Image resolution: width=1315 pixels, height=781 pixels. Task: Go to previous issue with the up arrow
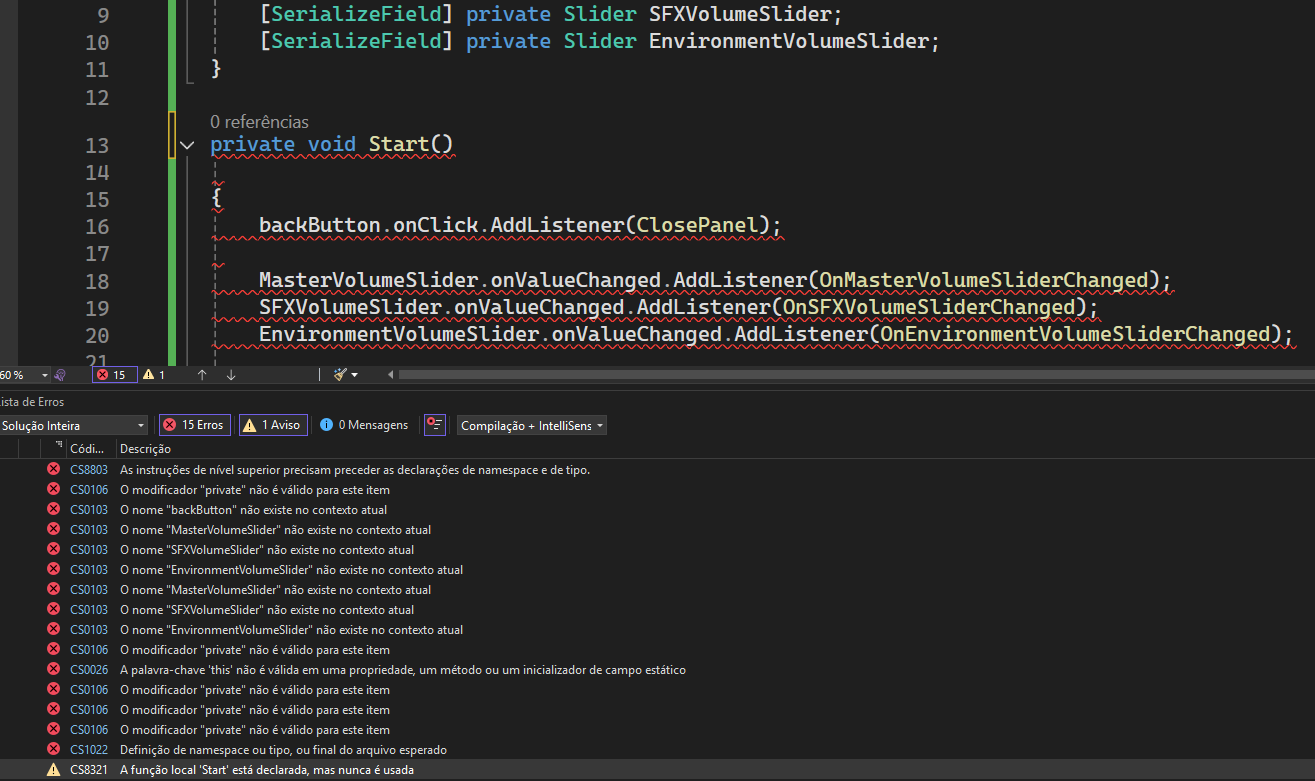coord(202,375)
